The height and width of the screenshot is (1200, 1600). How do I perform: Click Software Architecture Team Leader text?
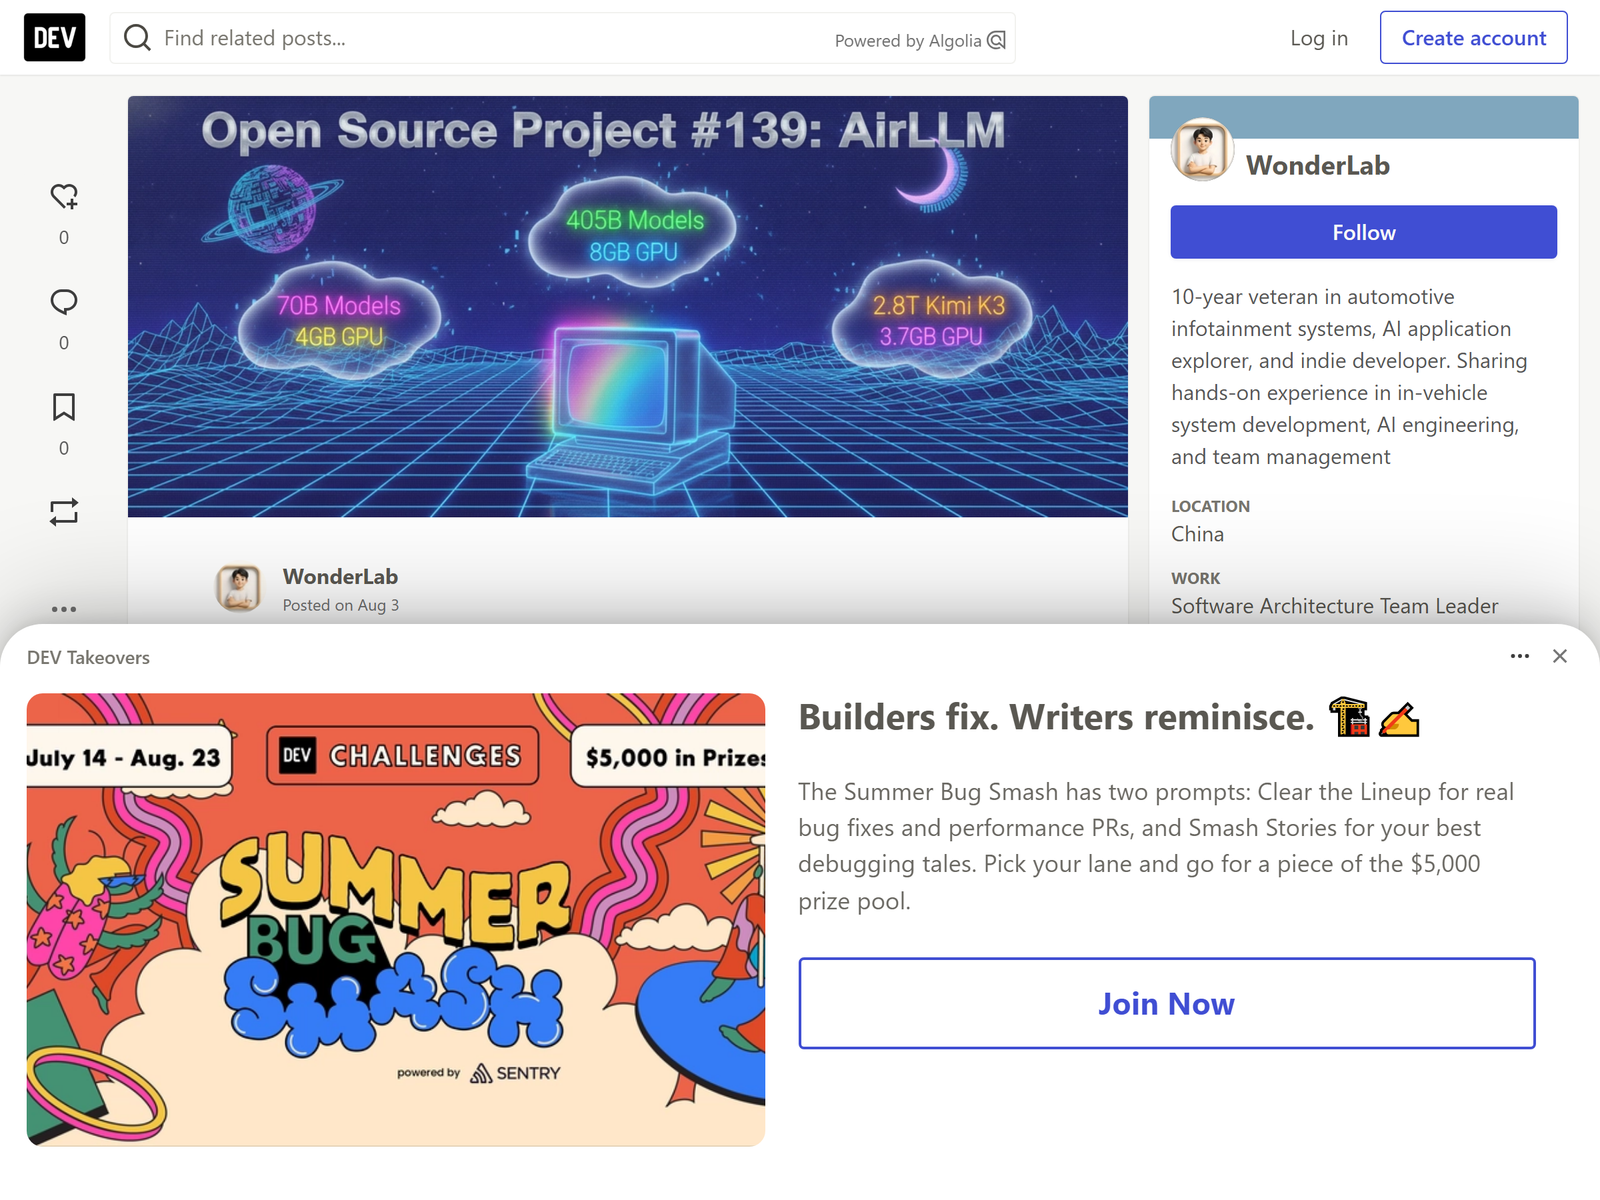[x=1335, y=606]
